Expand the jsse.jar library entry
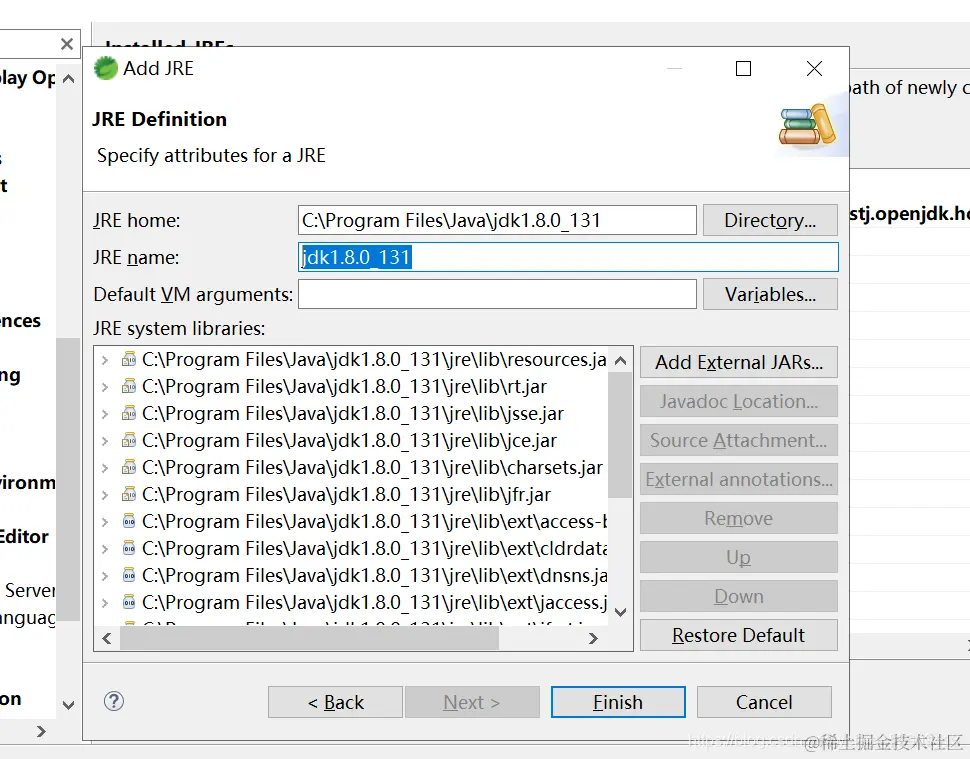Screen dimensions: 970x759 tap(105, 414)
